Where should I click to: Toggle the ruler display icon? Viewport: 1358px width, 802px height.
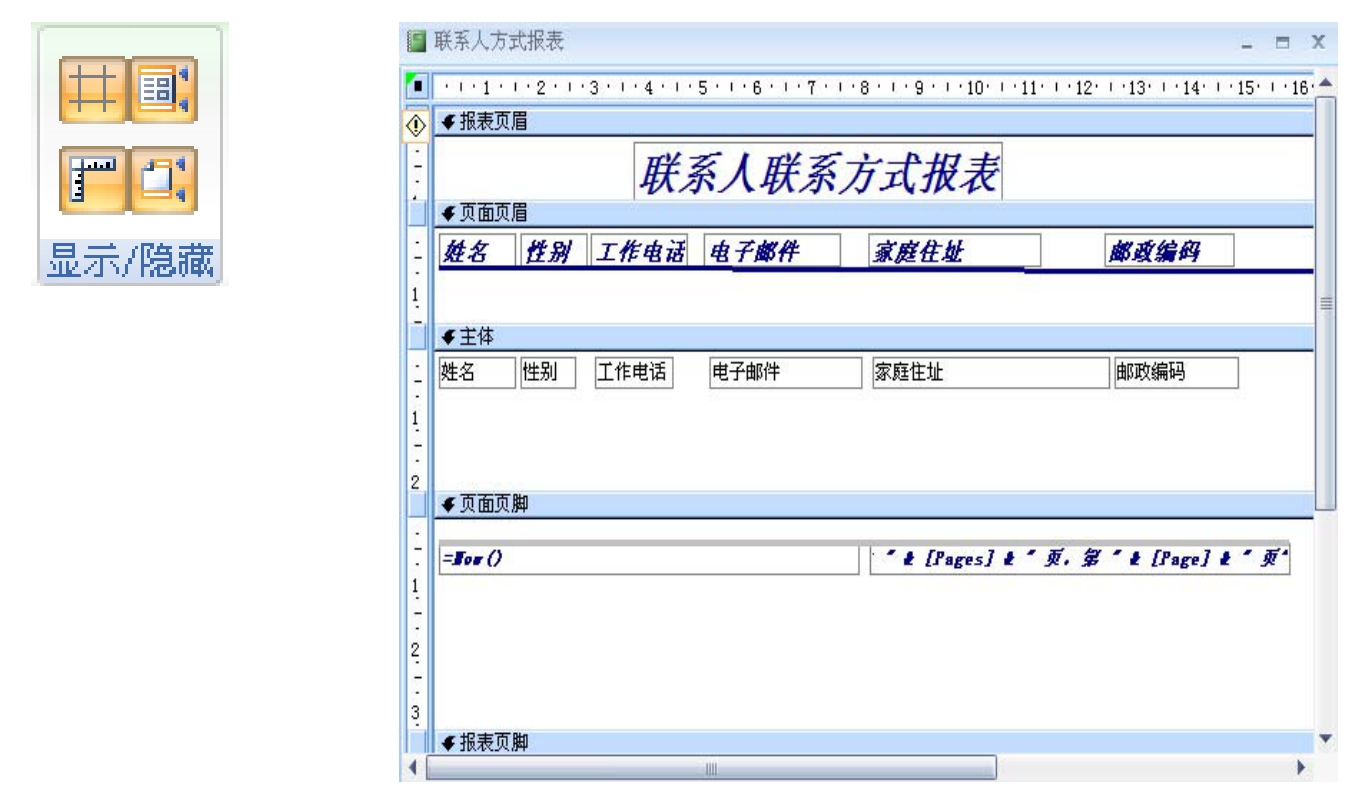coord(92,181)
